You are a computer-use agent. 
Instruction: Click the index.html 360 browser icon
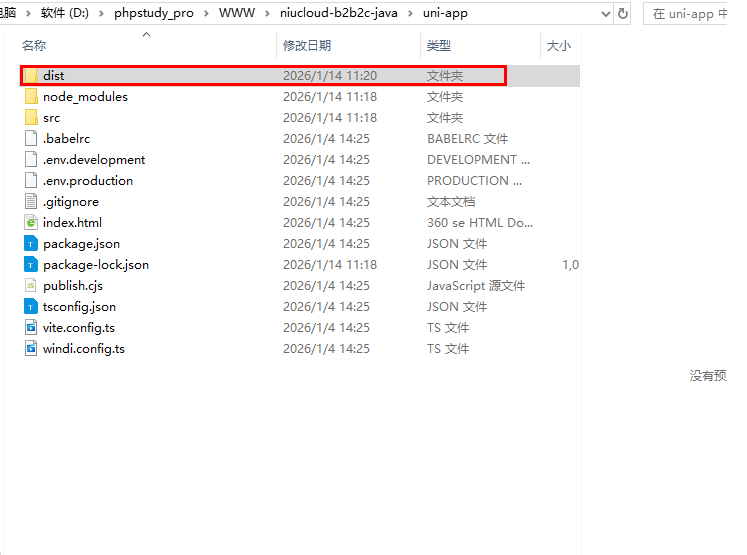point(31,223)
